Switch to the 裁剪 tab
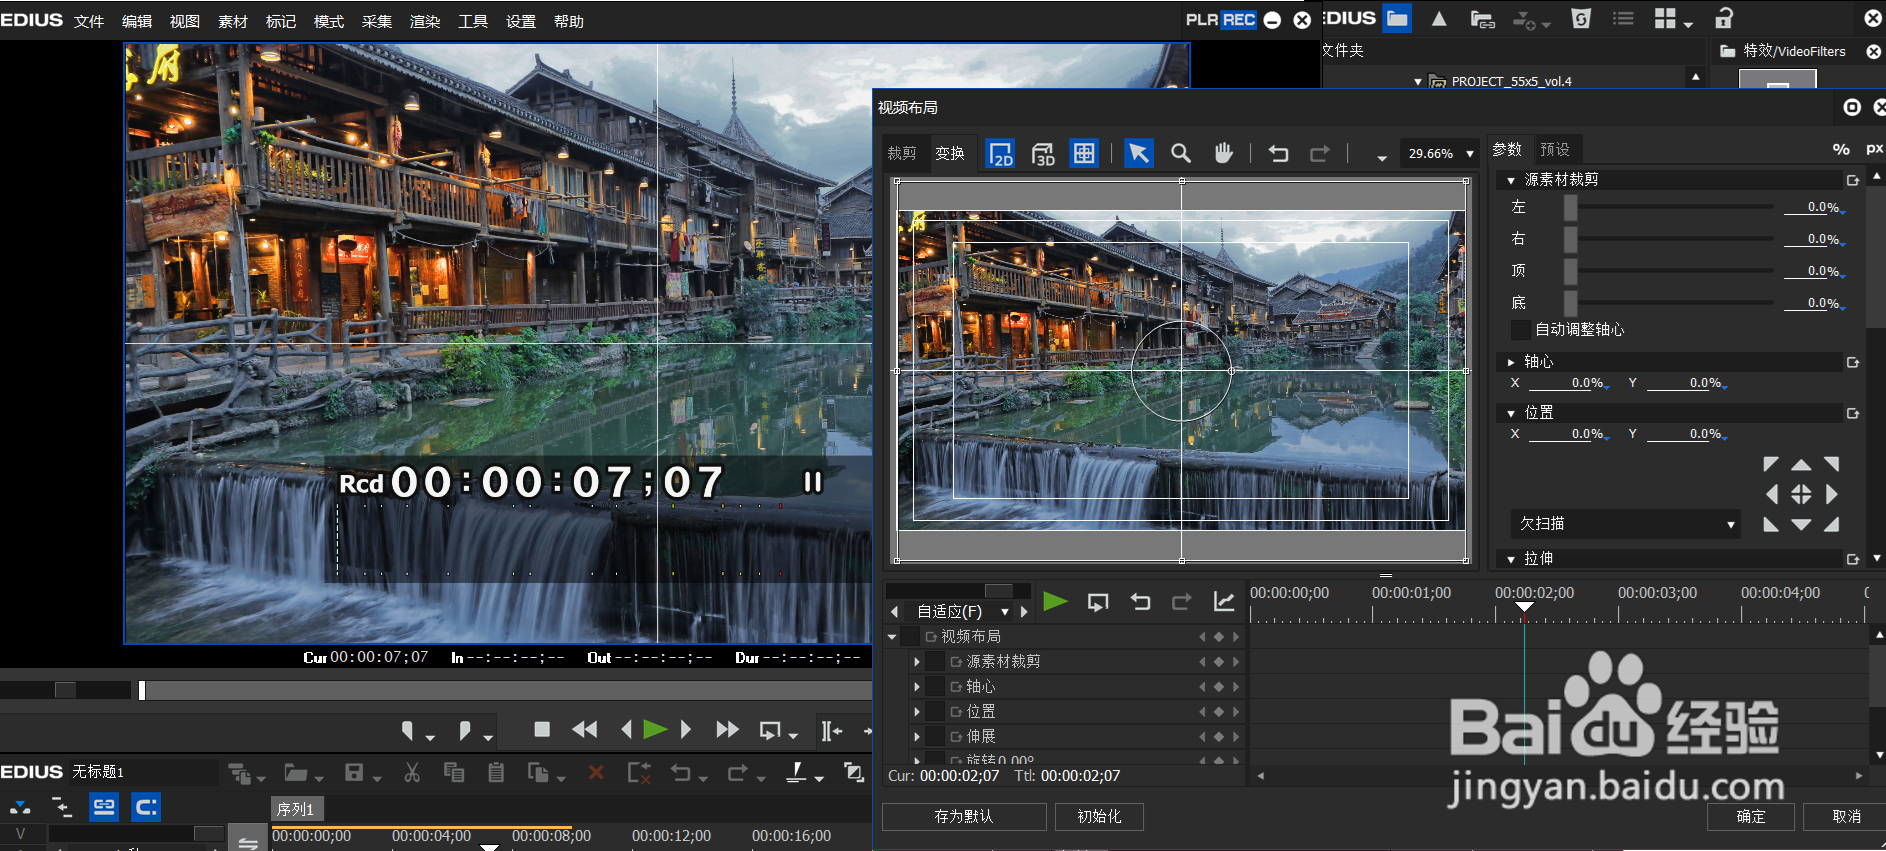1886x851 pixels. click(902, 153)
